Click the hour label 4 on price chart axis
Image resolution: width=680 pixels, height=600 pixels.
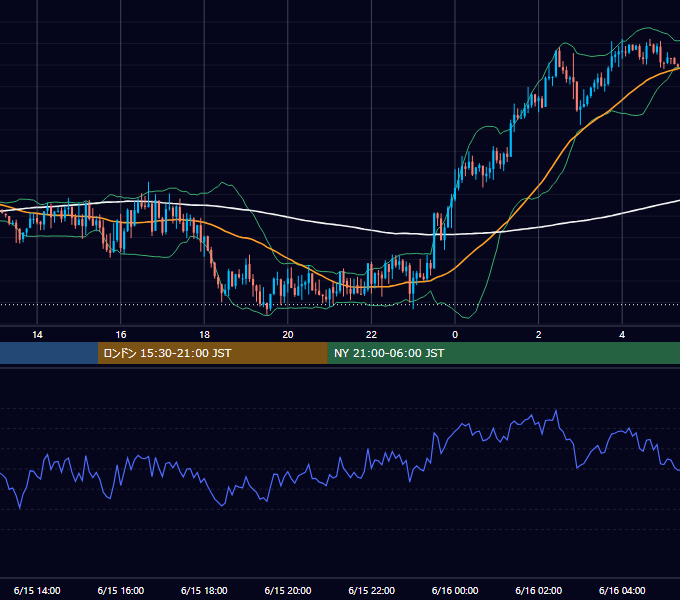point(622,335)
